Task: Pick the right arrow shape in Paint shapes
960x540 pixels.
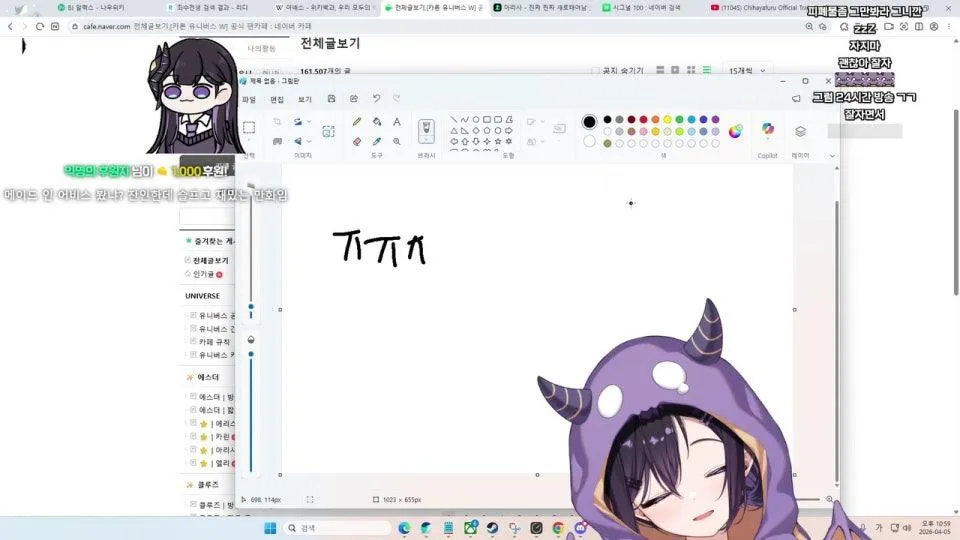Action: [509, 130]
